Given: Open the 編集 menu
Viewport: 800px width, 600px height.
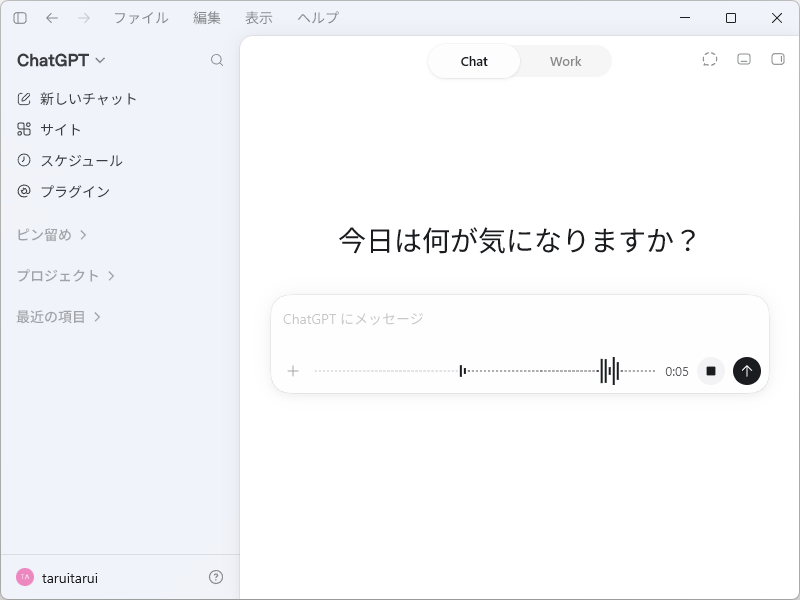Looking at the screenshot, I should point(207,18).
